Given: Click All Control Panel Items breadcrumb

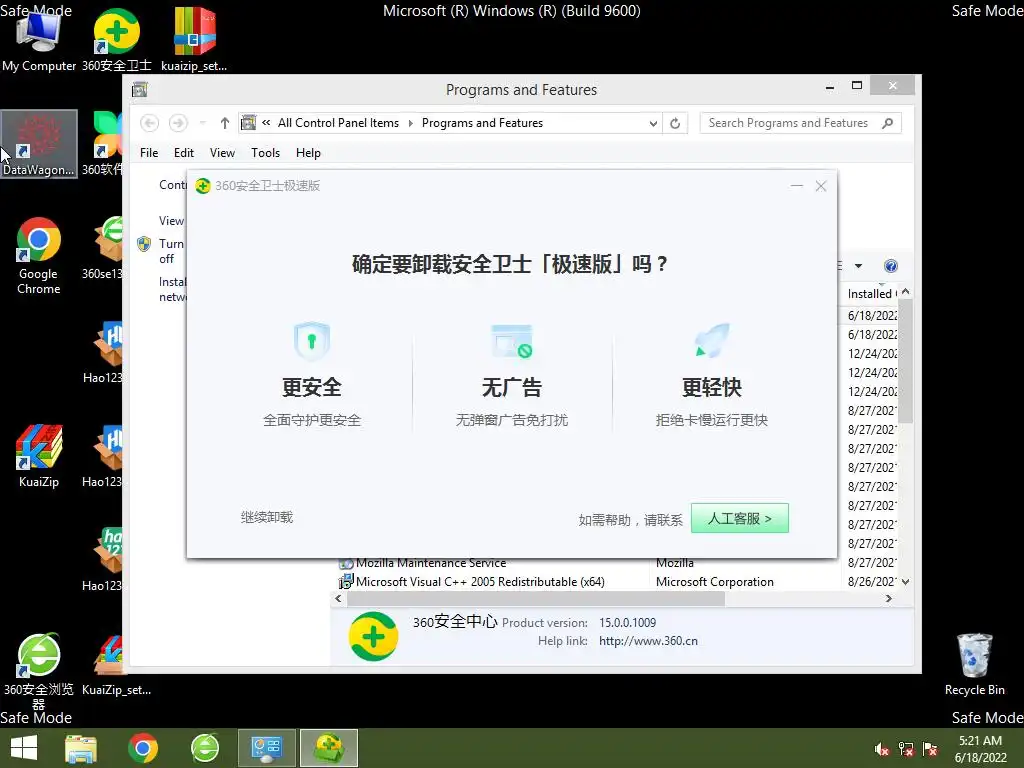Looking at the screenshot, I should click(338, 123).
